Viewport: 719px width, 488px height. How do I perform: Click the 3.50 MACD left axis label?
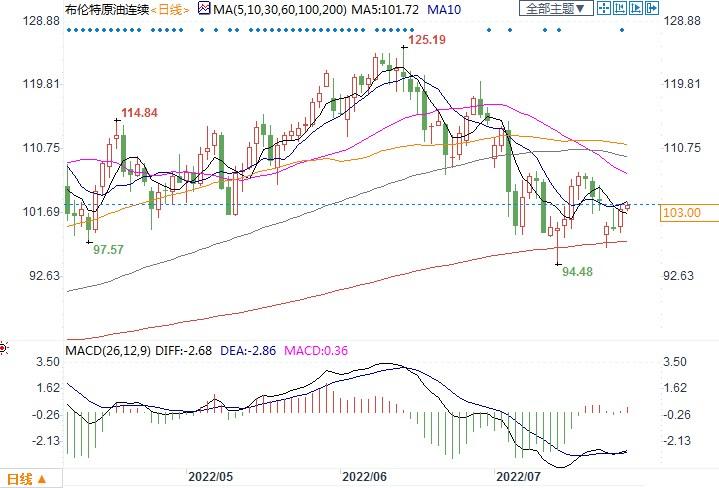click(48, 362)
